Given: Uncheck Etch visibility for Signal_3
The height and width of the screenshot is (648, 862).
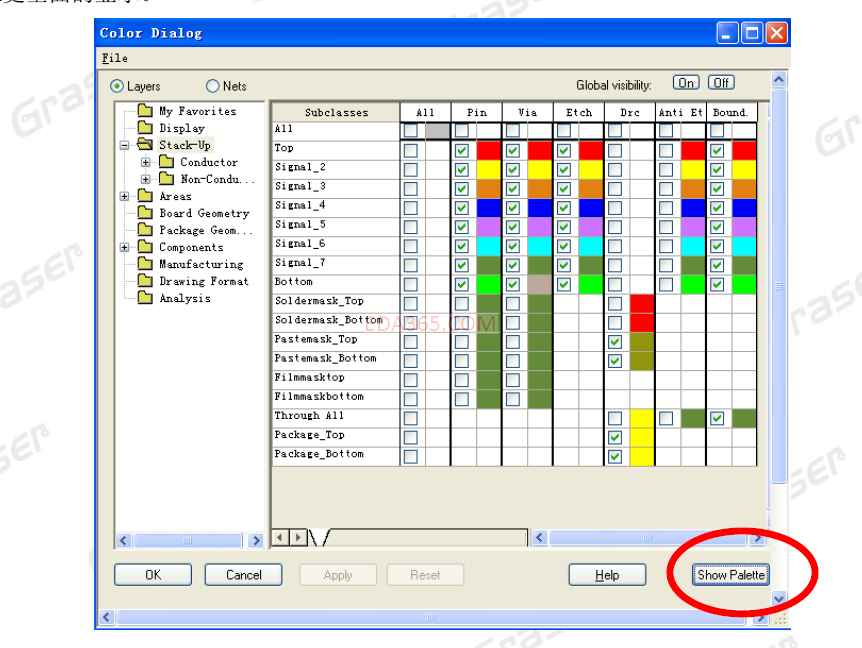Looking at the screenshot, I should (x=564, y=189).
